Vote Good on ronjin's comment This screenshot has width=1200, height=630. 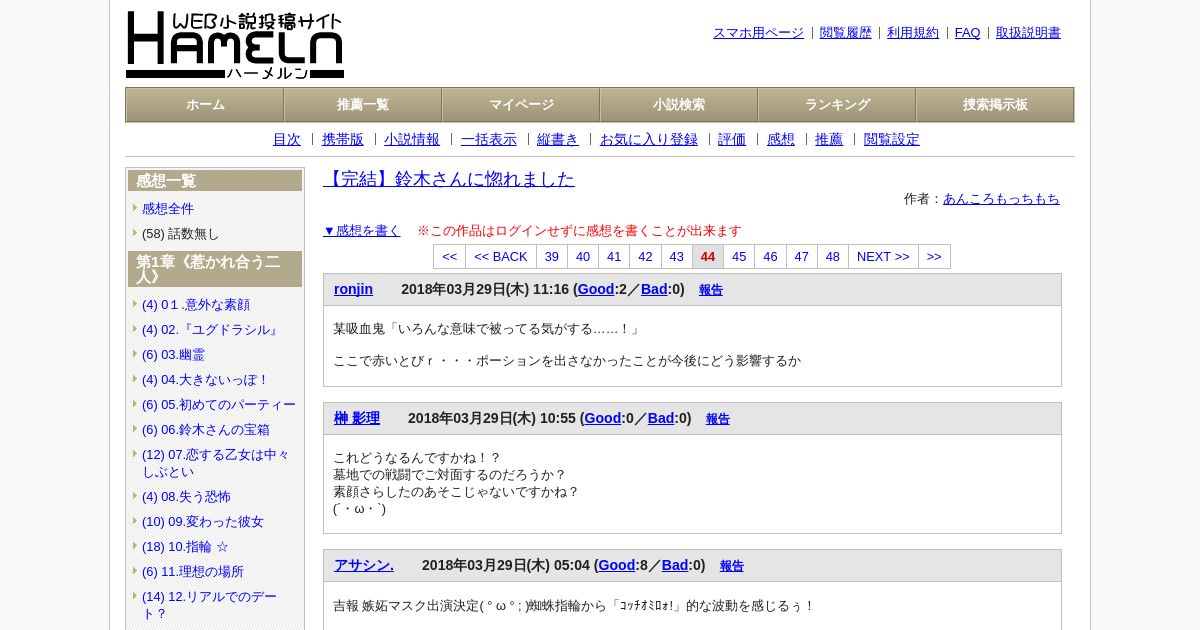coord(596,290)
